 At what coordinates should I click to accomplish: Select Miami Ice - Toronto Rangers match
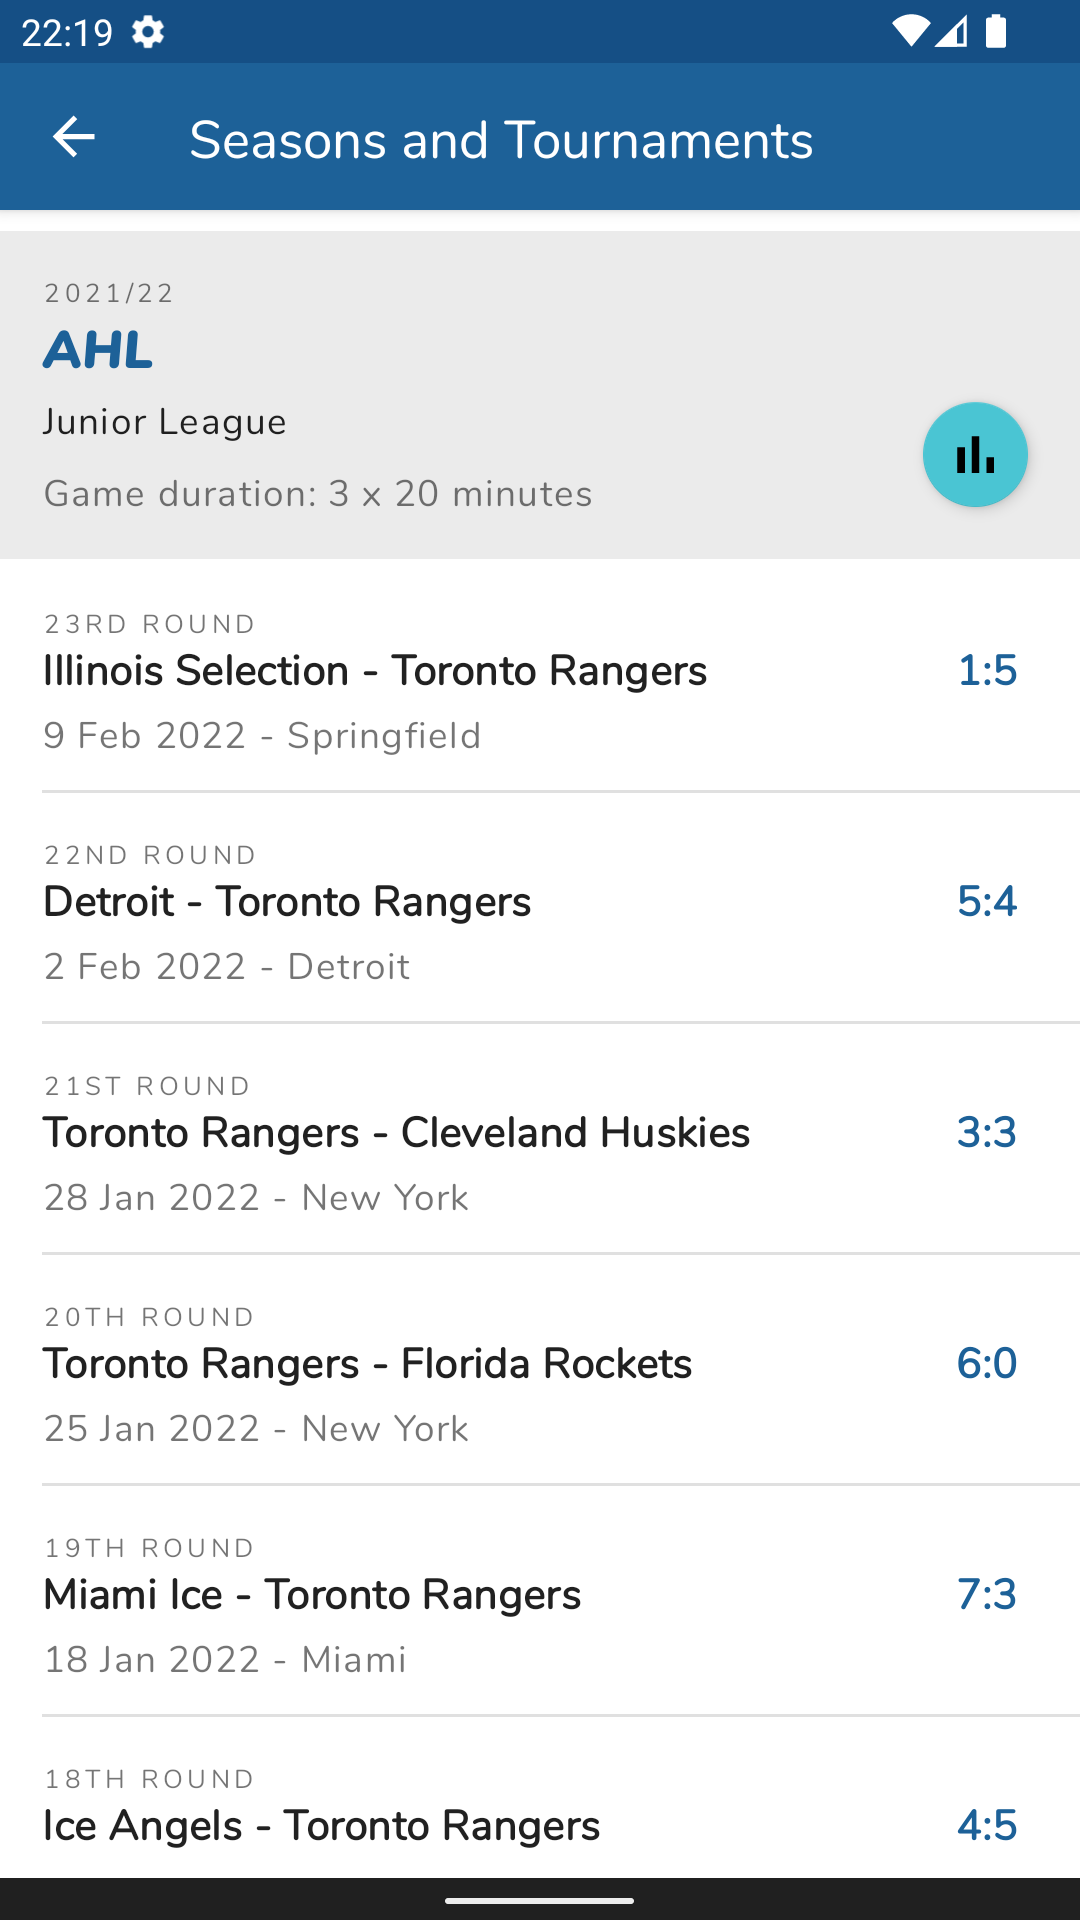coord(312,1595)
